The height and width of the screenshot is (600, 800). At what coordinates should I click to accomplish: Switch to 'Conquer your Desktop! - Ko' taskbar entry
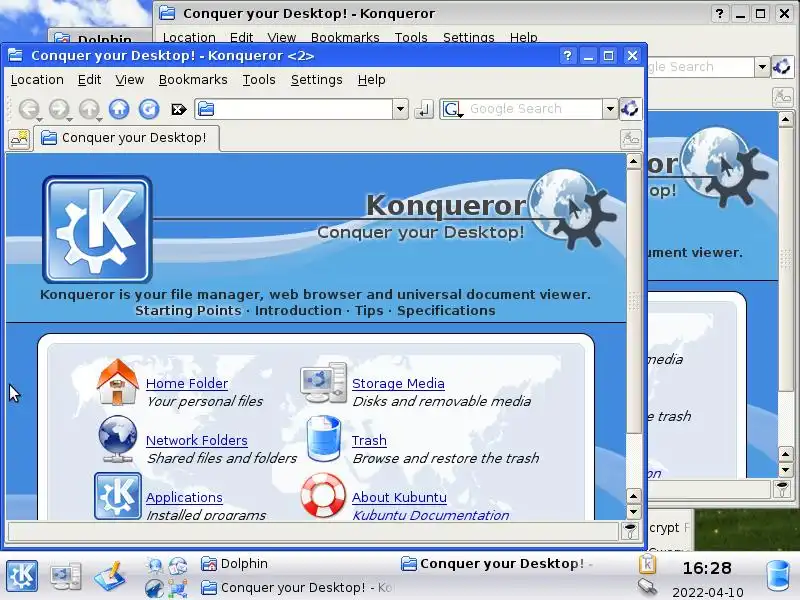click(x=297, y=588)
